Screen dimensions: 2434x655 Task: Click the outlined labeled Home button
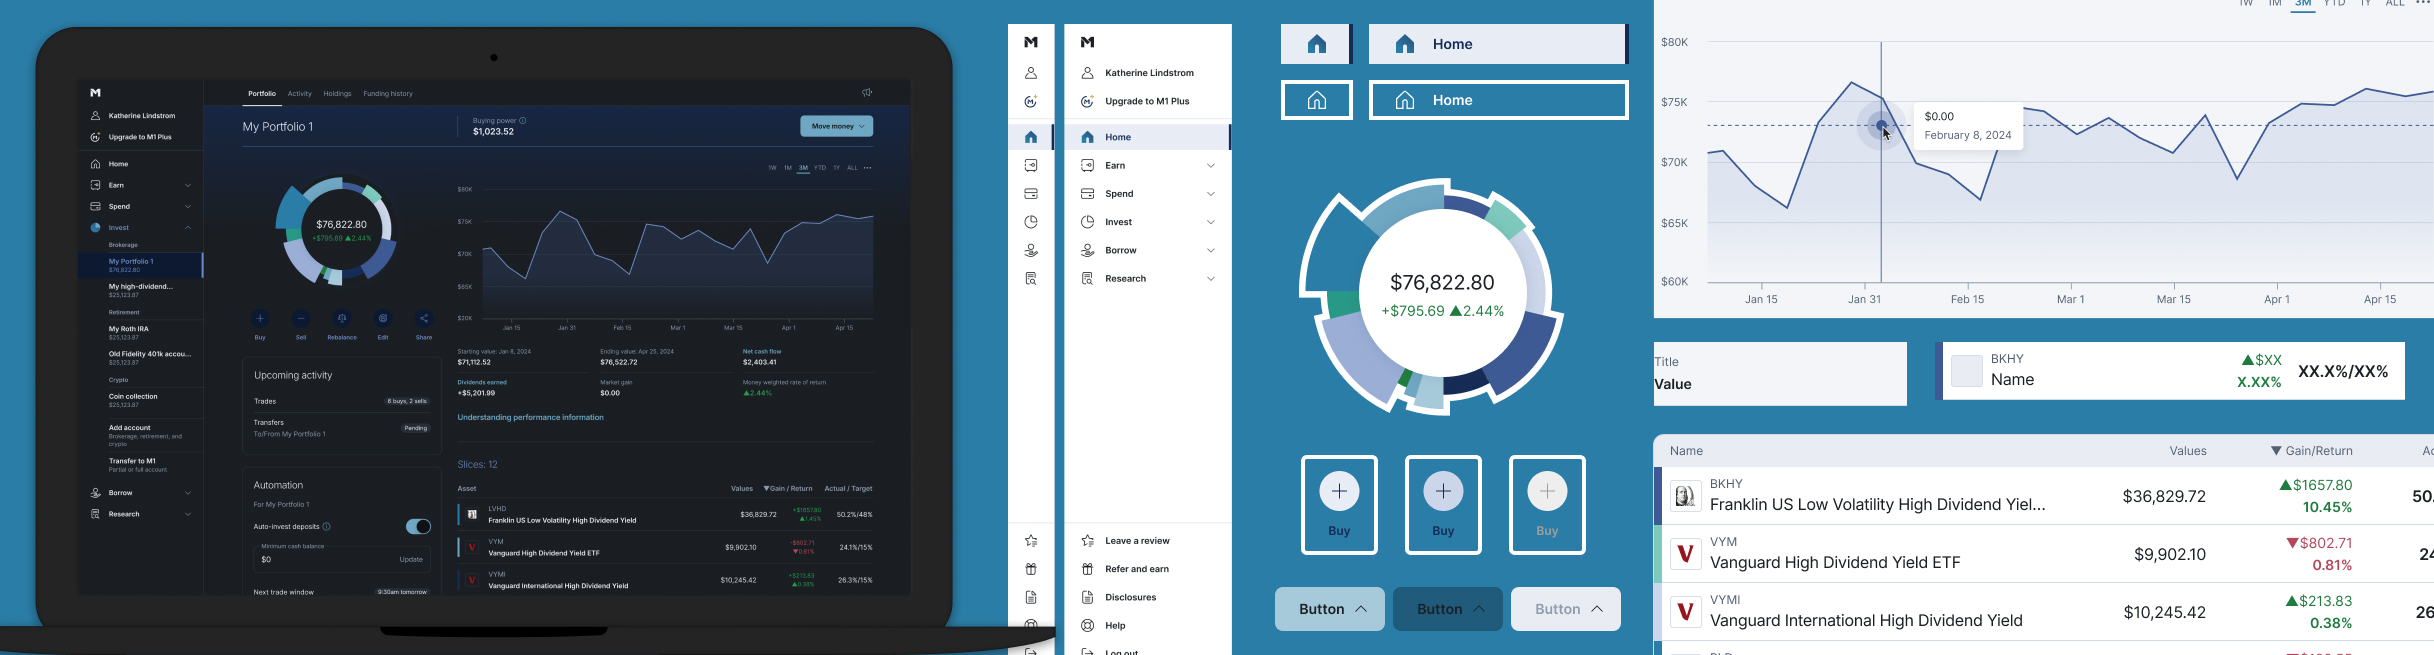(x=1498, y=100)
